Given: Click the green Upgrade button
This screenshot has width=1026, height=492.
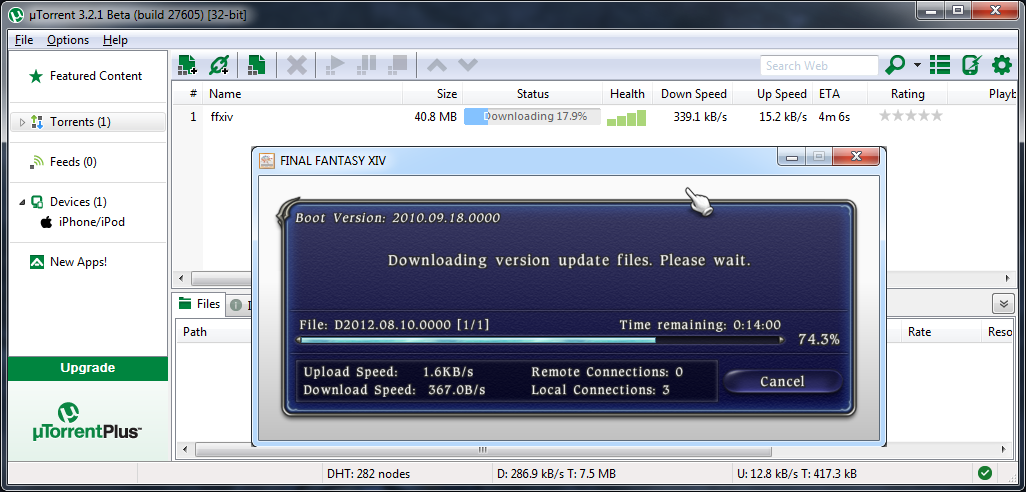Looking at the screenshot, I should [87, 368].
